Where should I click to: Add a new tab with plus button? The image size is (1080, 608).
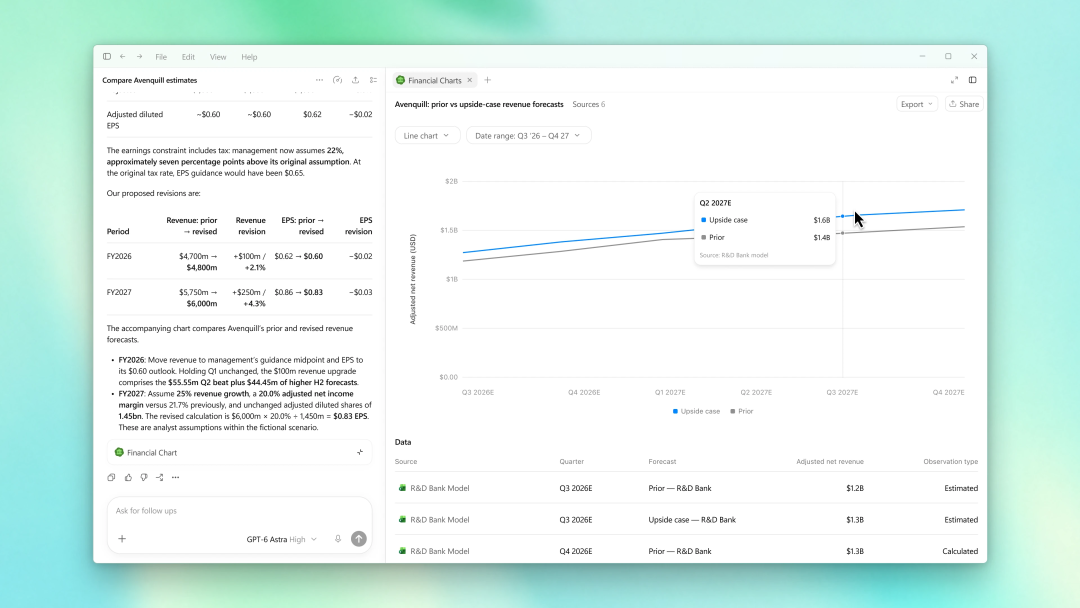pyautogui.click(x=488, y=80)
